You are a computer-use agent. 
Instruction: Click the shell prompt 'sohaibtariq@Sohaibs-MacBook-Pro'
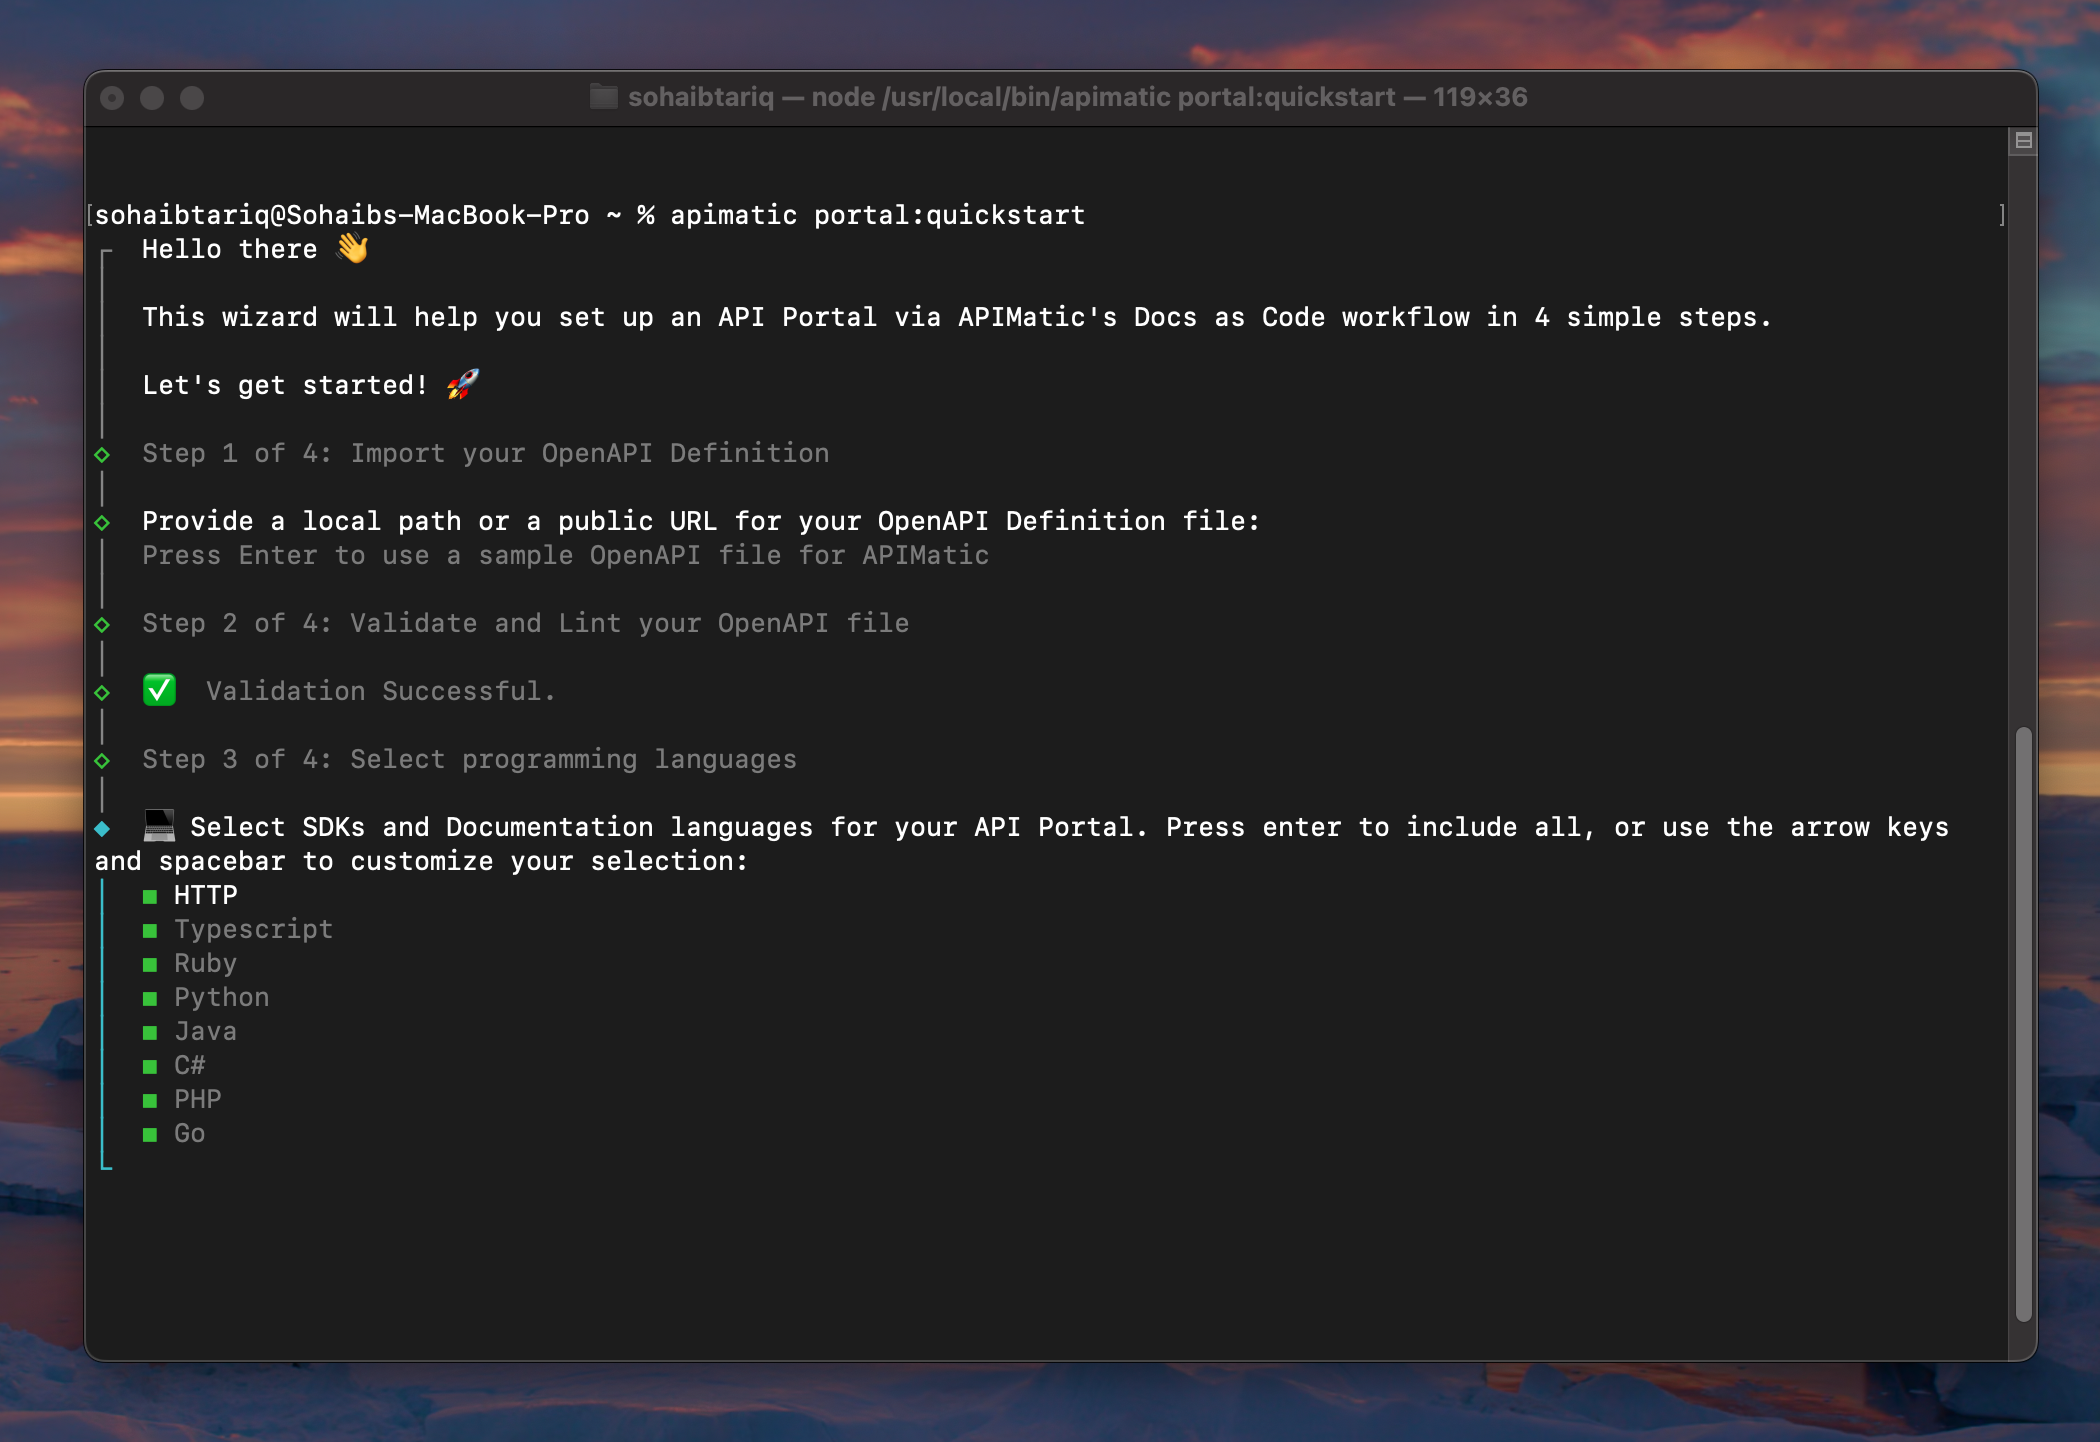point(342,215)
